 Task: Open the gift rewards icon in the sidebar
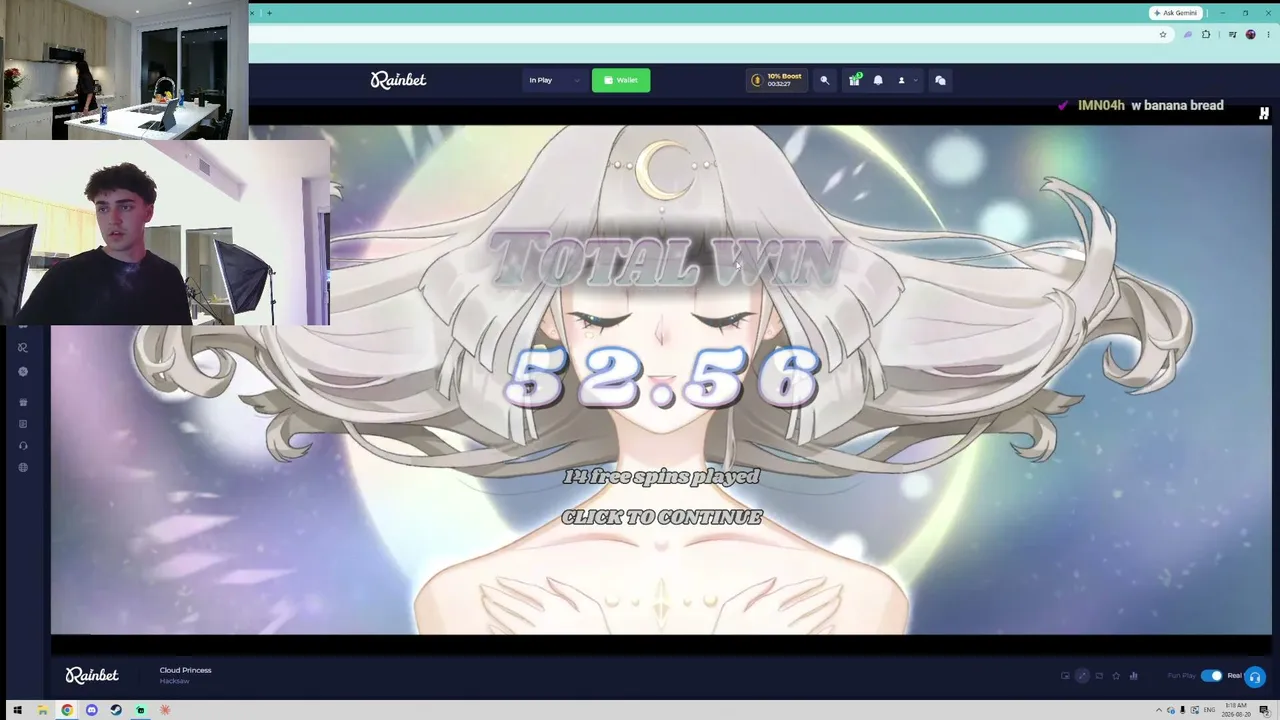pyautogui.click(x=23, y=402)
